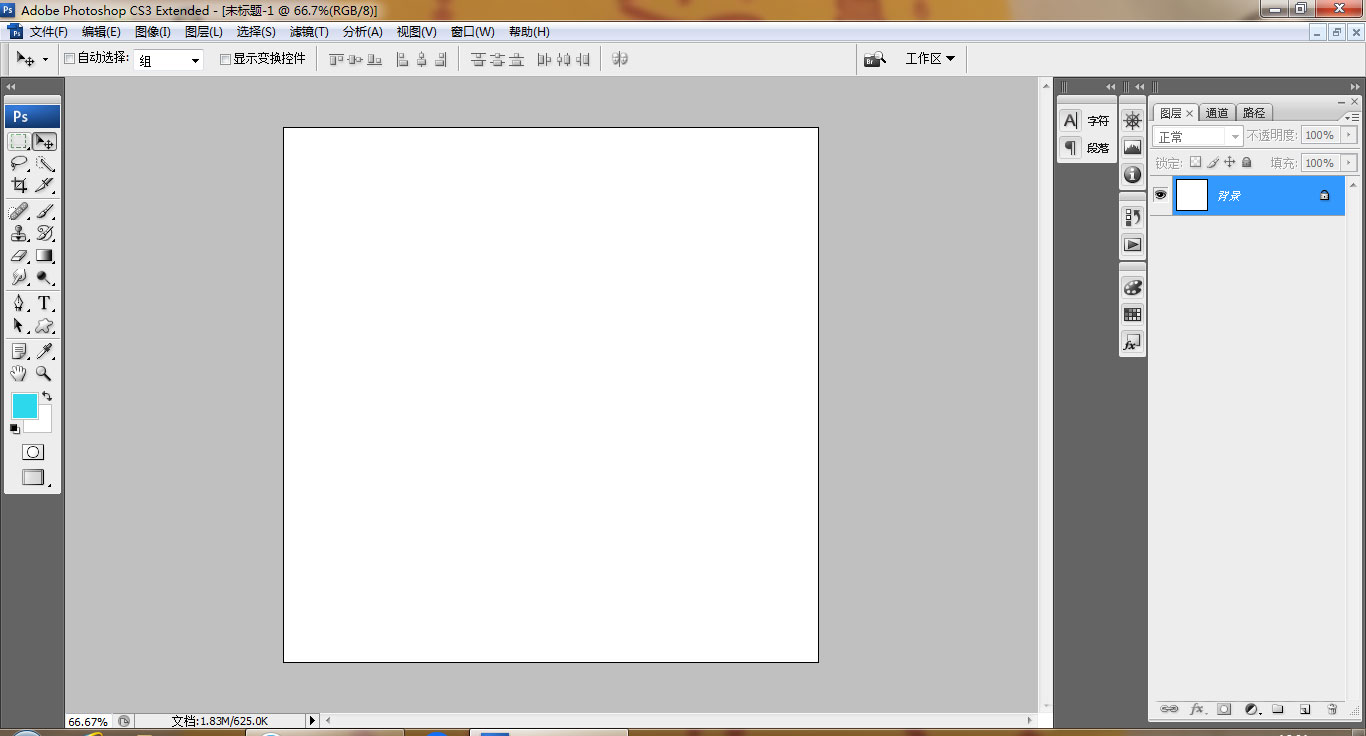Toggle Quick Mask mode
Image resolution: width=1366 pixels, height=736 pixels.
33,452
